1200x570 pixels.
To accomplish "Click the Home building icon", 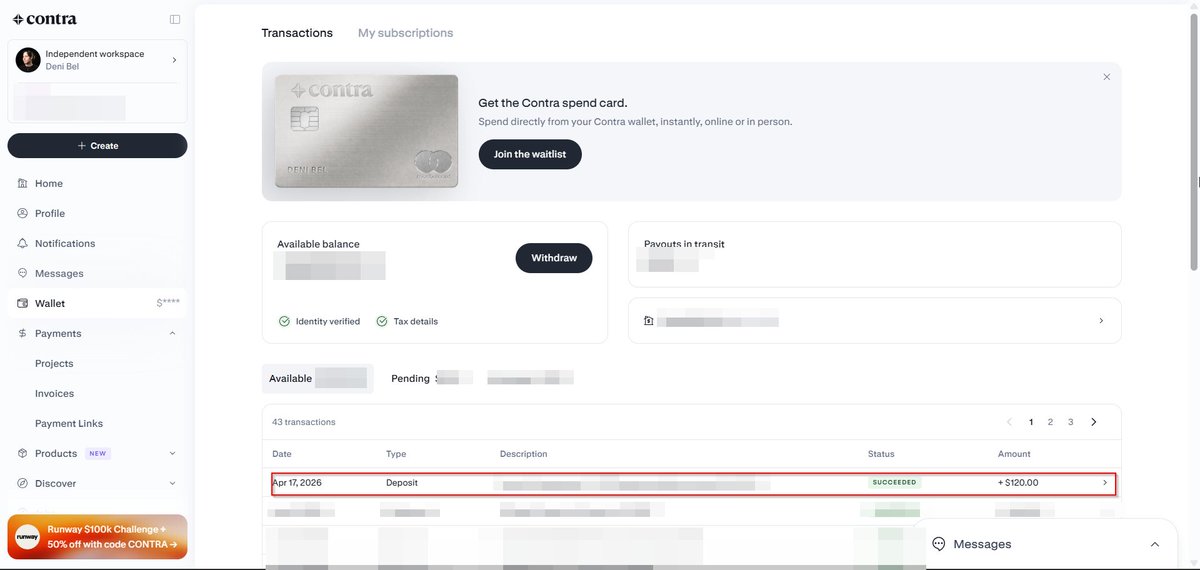I will (22, 183).
